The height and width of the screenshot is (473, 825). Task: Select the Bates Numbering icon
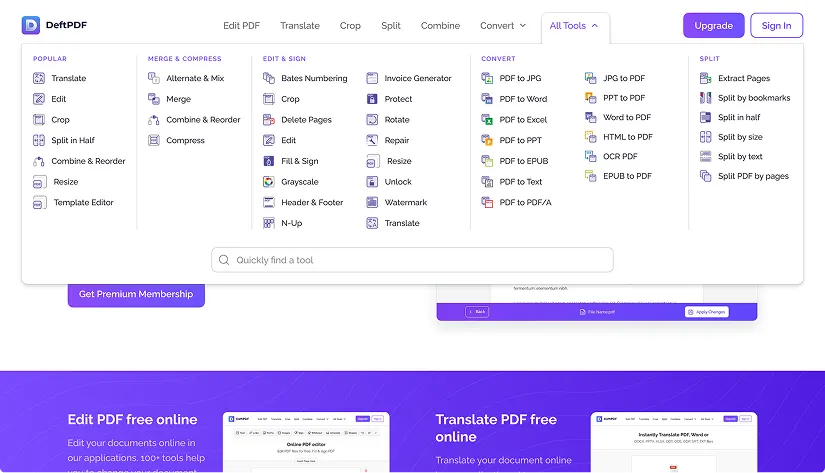(x=268, y=78)
